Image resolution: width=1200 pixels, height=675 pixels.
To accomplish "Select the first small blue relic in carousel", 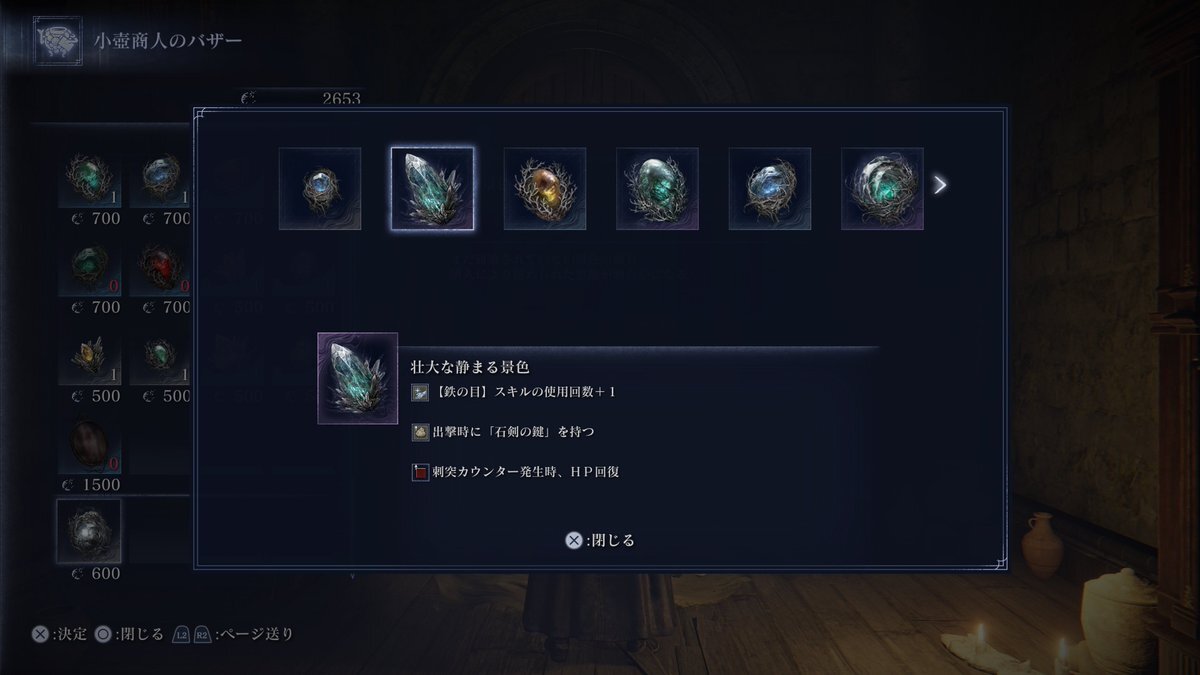I will point(320,189).
